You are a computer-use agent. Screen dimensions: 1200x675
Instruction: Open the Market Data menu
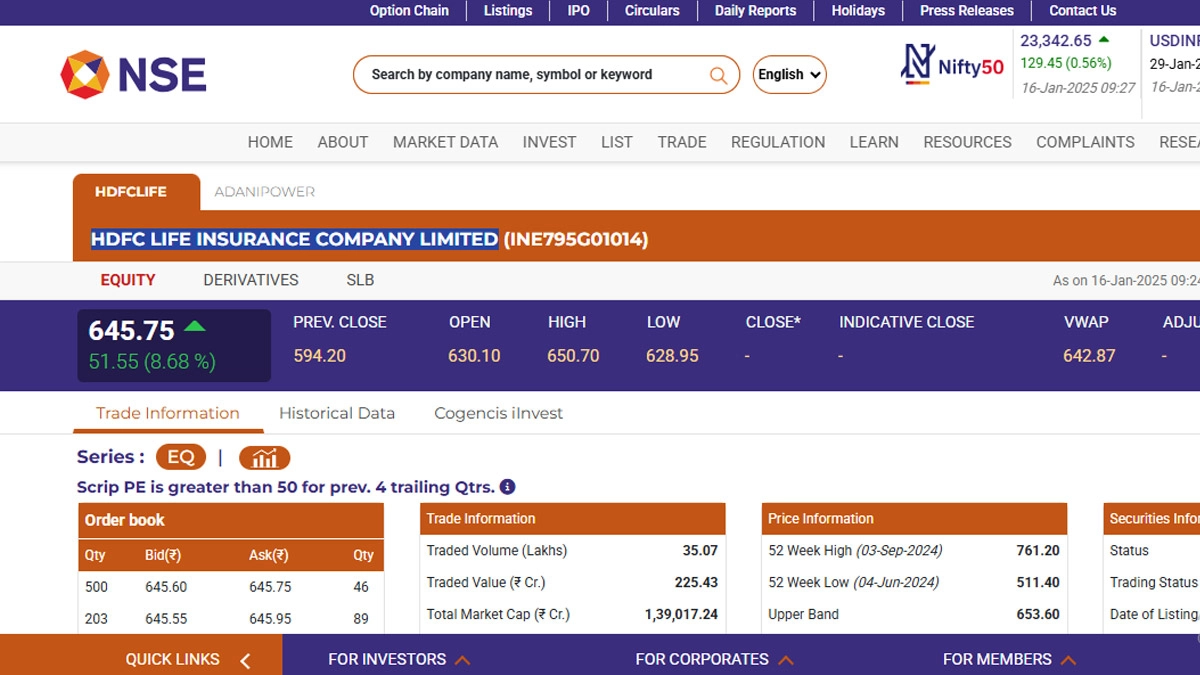pyautogui.click(x=445, y=142)
